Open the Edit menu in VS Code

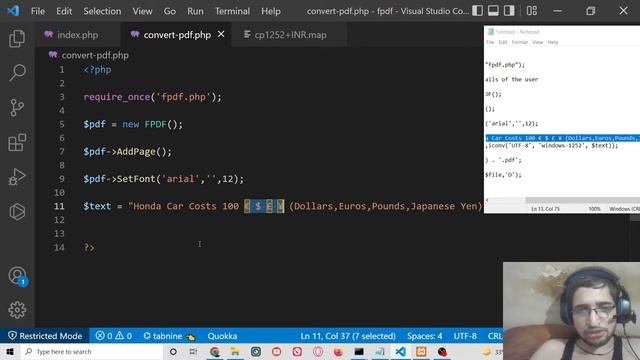coord(64,11)
